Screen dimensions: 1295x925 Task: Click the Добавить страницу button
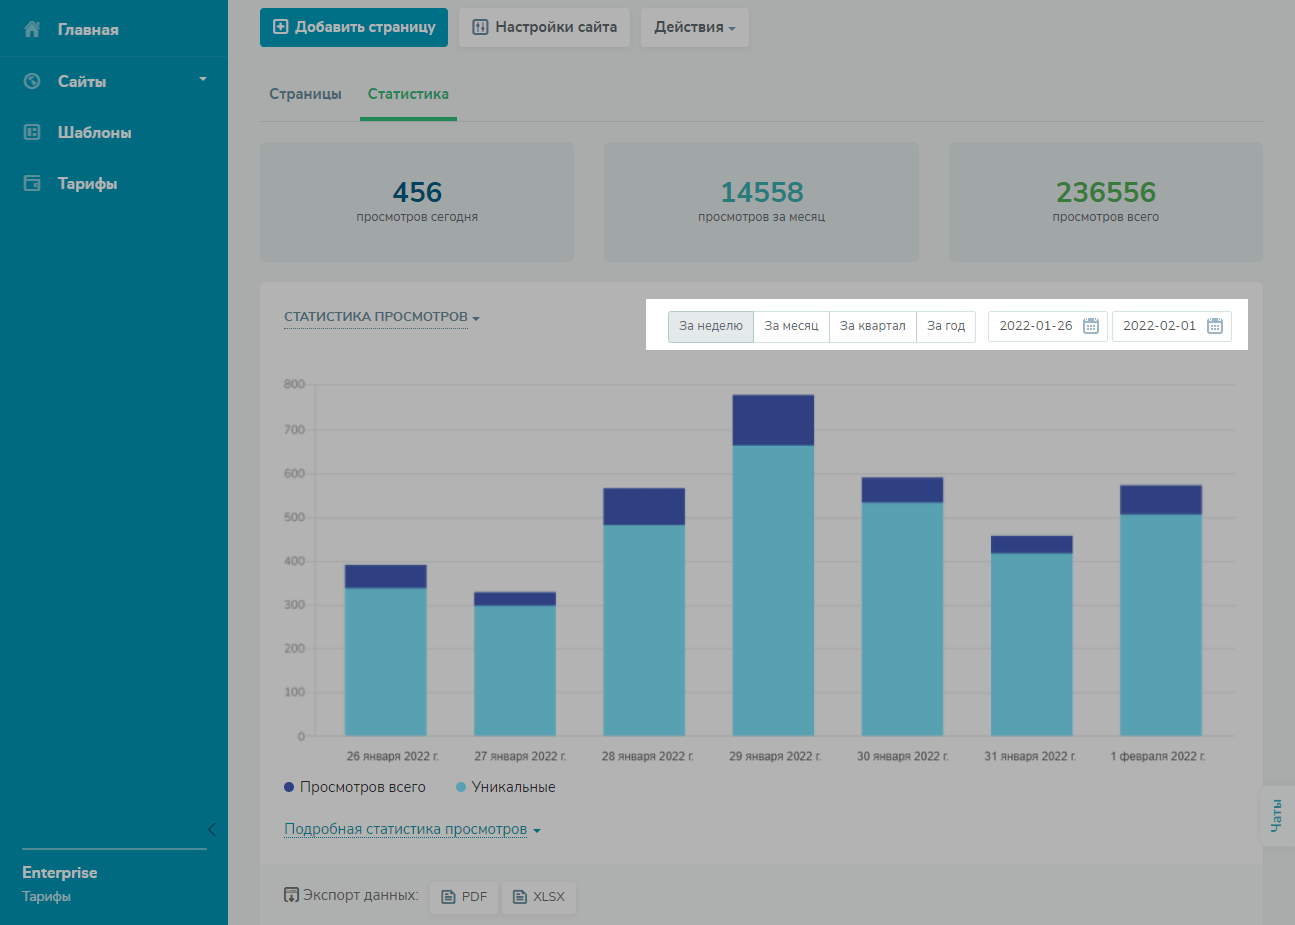(x=354, y=27)
